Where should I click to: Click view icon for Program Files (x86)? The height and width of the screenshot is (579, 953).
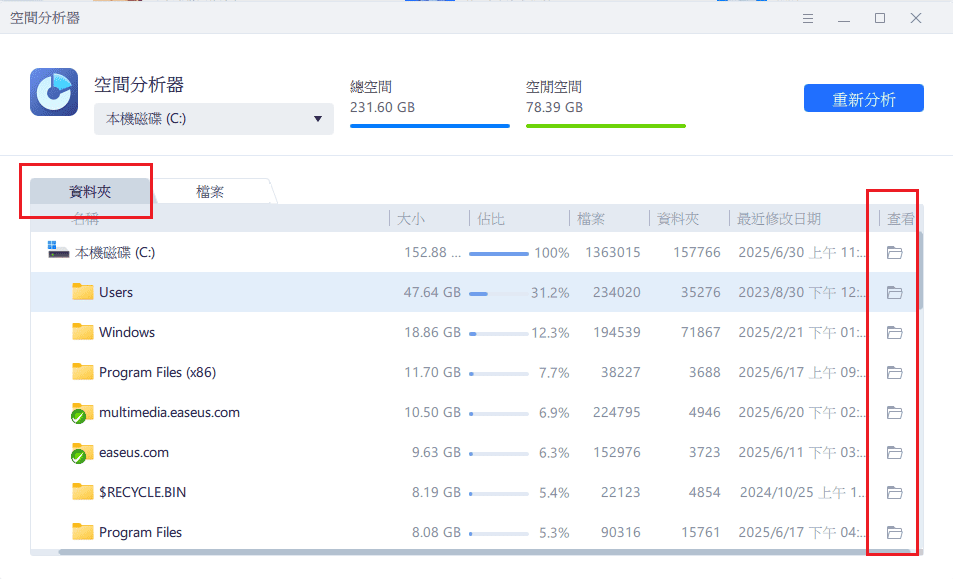pos(894,373)
